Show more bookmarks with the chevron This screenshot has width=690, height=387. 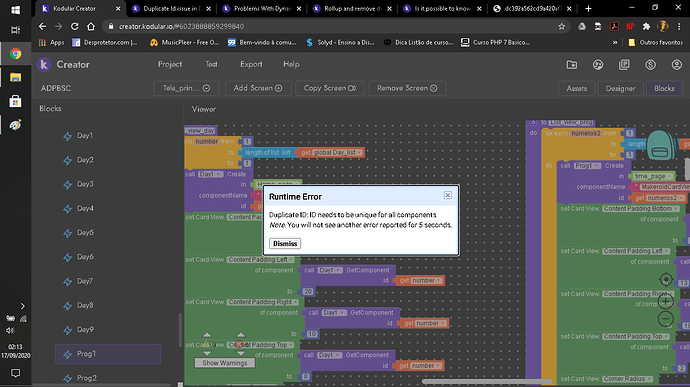[x=615, y=43]
